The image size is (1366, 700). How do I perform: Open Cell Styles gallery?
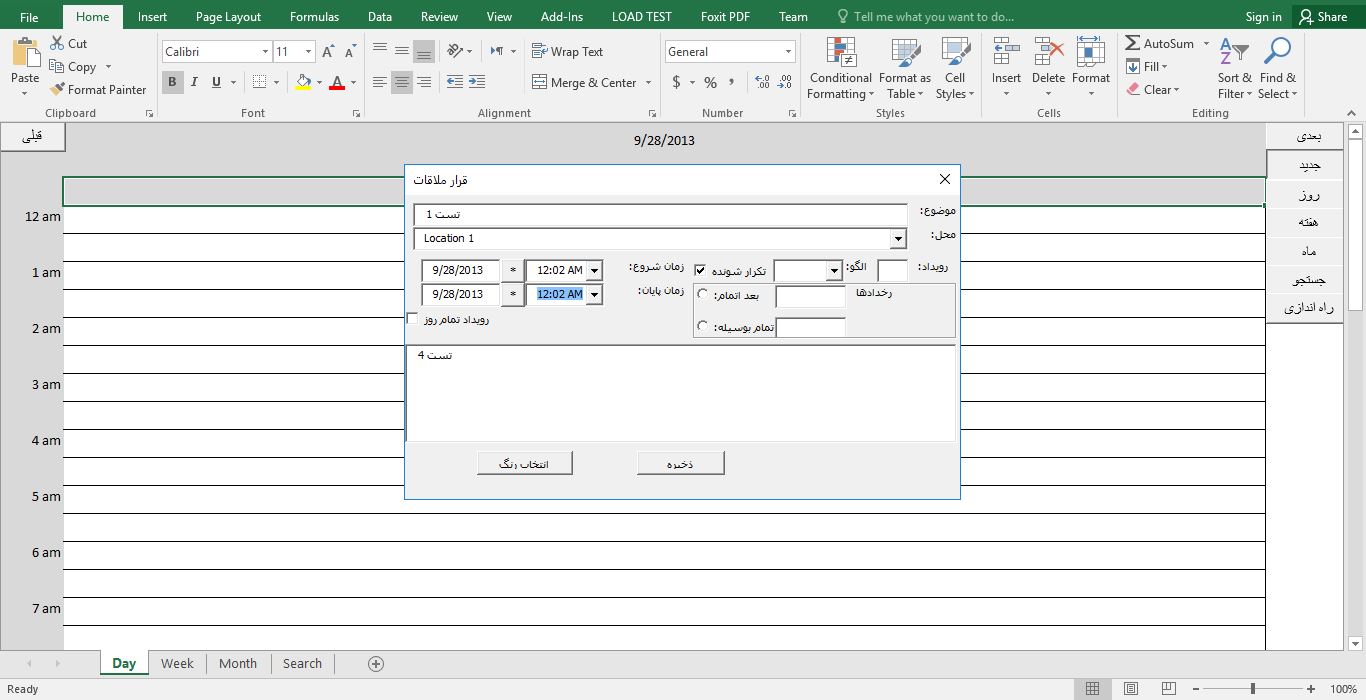[955, 68]
